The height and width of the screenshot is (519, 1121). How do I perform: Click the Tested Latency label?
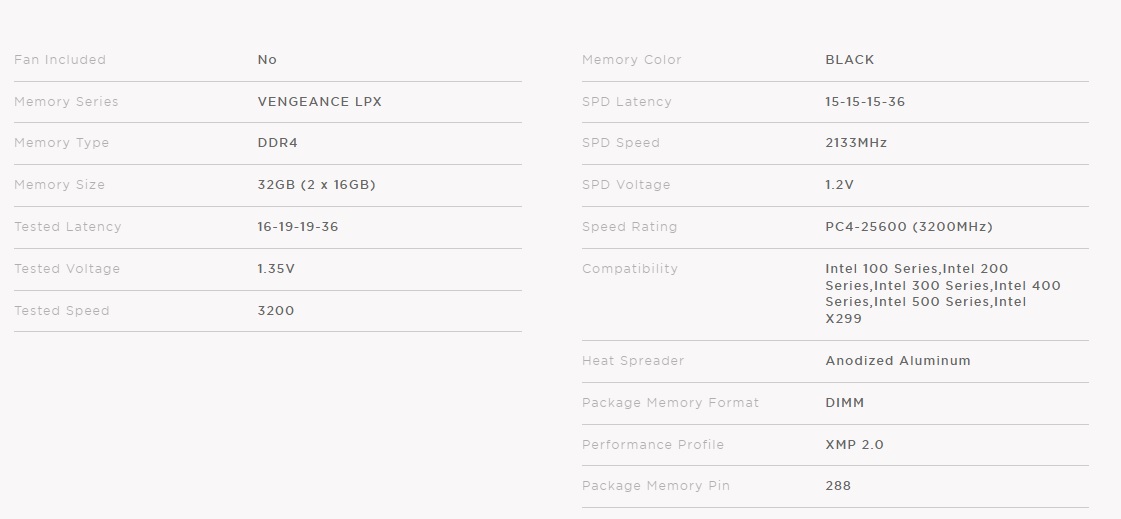point(68,227)
